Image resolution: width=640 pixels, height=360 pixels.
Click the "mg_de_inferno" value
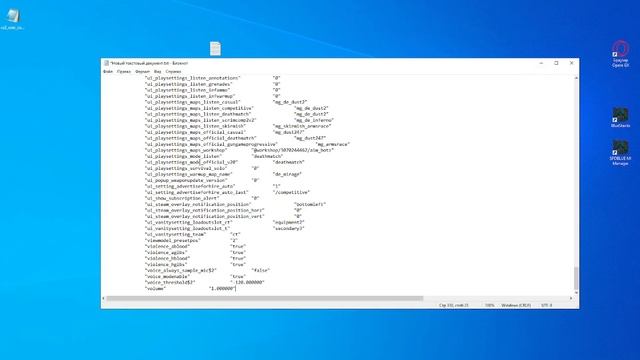[x=314, y=120]
